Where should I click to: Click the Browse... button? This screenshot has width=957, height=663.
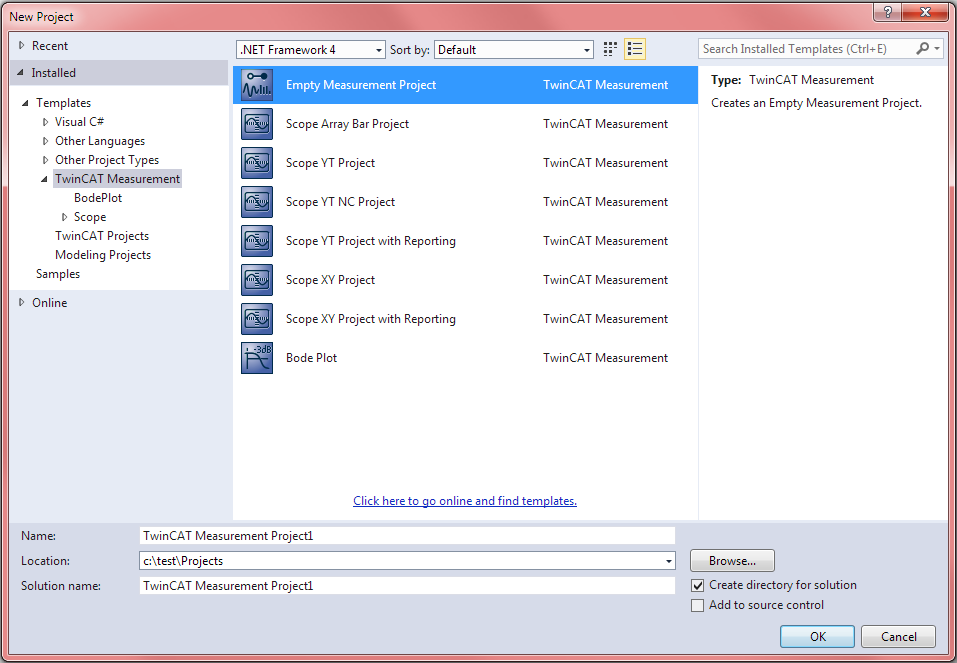[x=732, y=561]
